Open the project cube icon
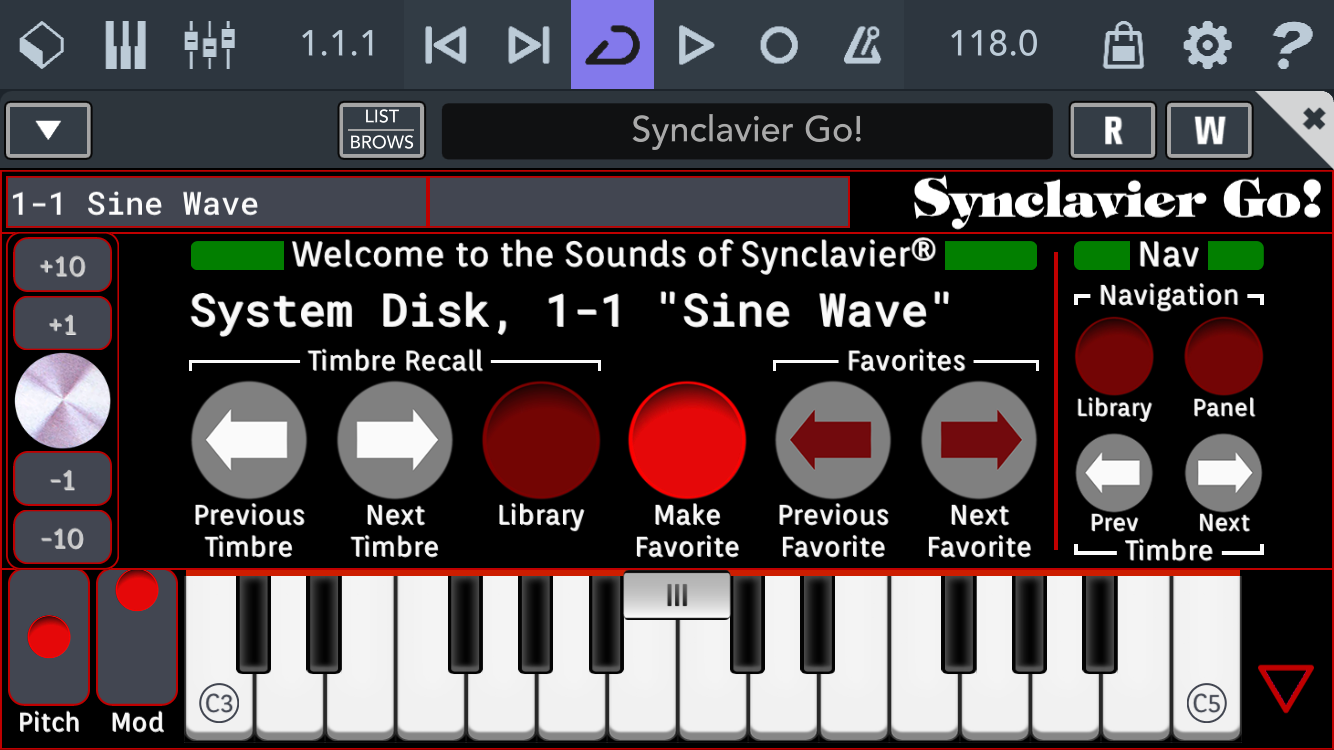This screenshot has height=750, width=1334. pos(42,45)
